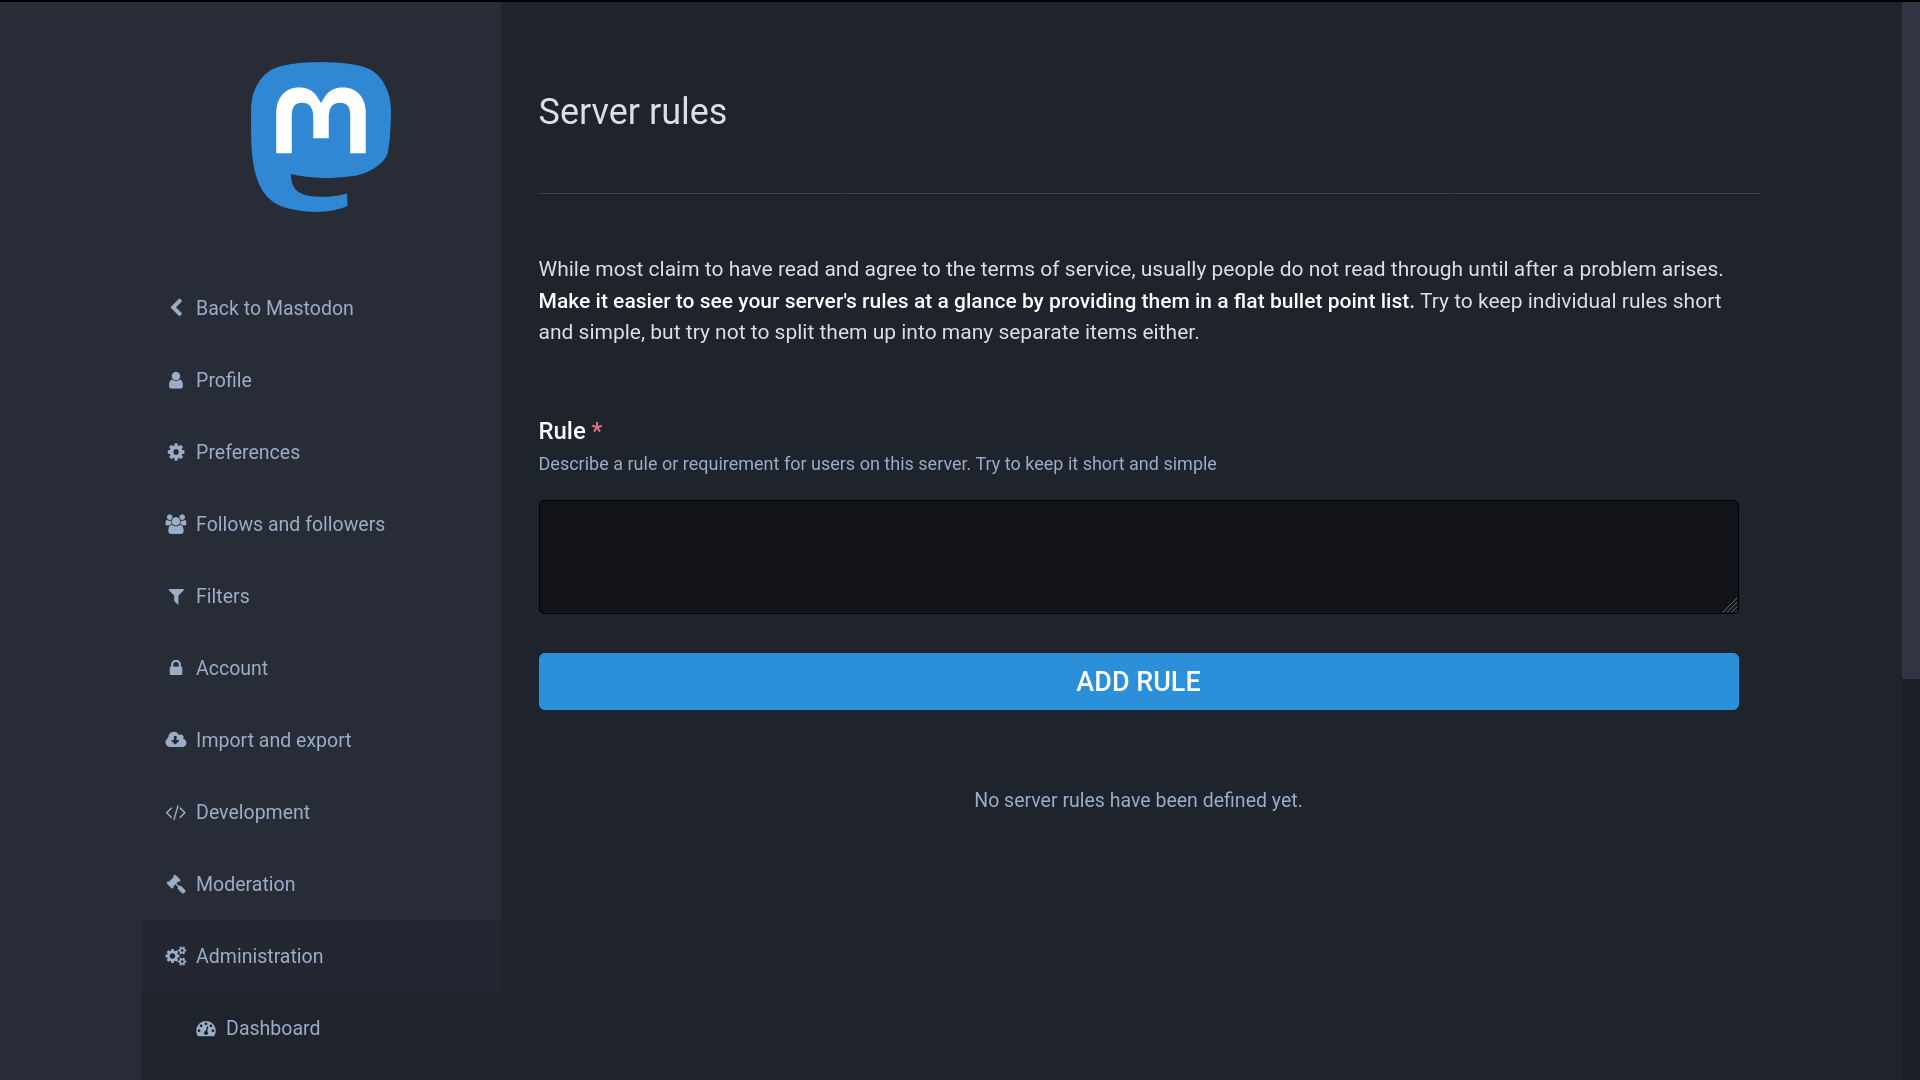The width and height of the screenshot is (1920, 1080).
Task: Click the Import and export cloud icon
Action: (176, 740)
